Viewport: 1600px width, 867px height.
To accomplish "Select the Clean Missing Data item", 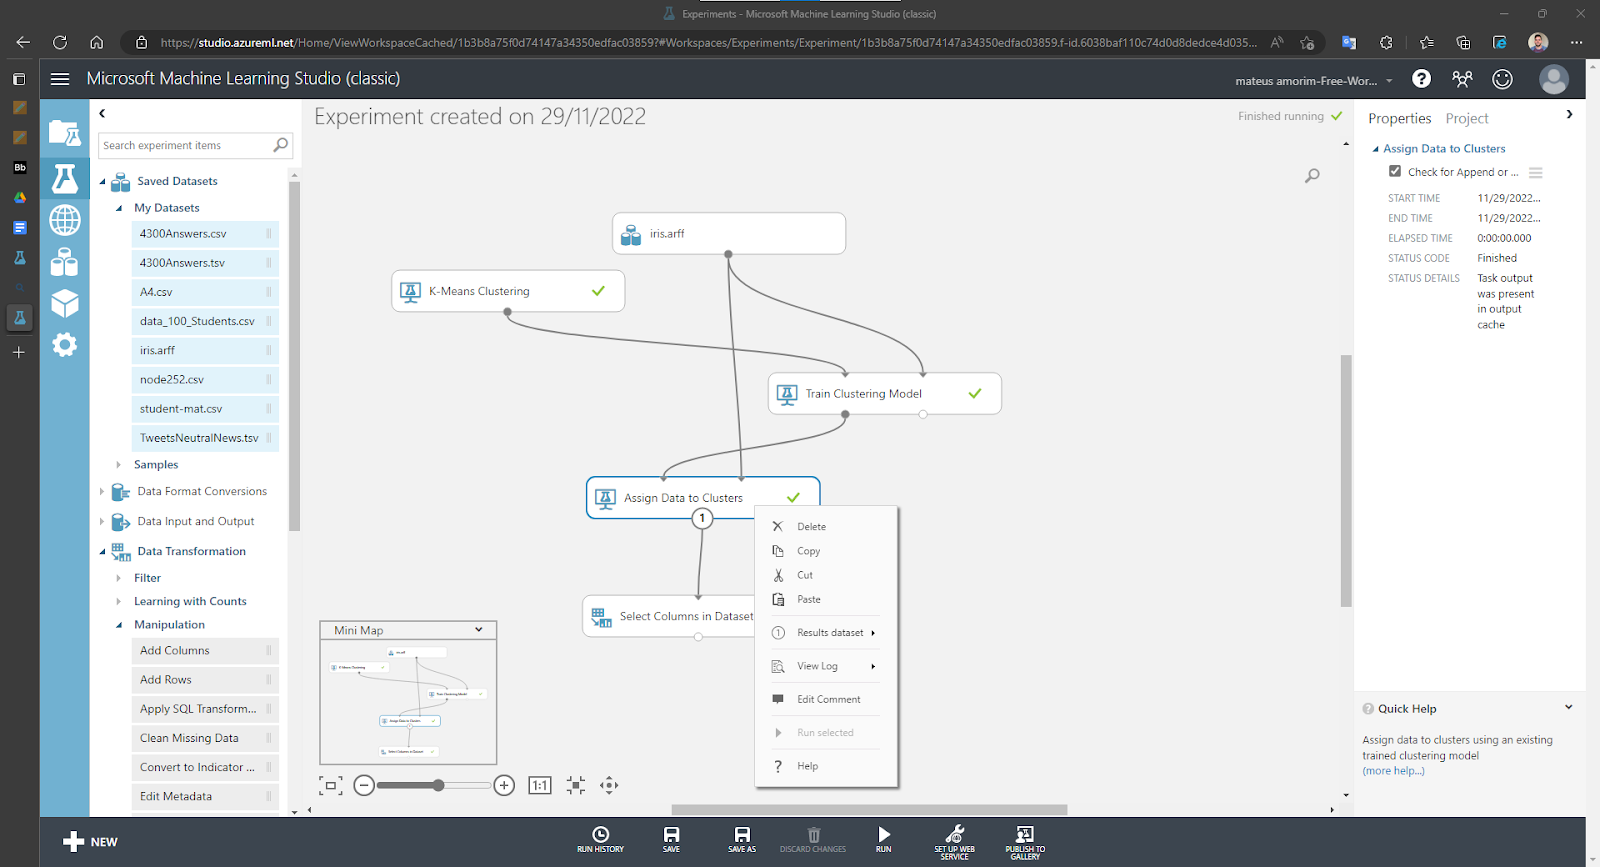I will pos(205,738).
